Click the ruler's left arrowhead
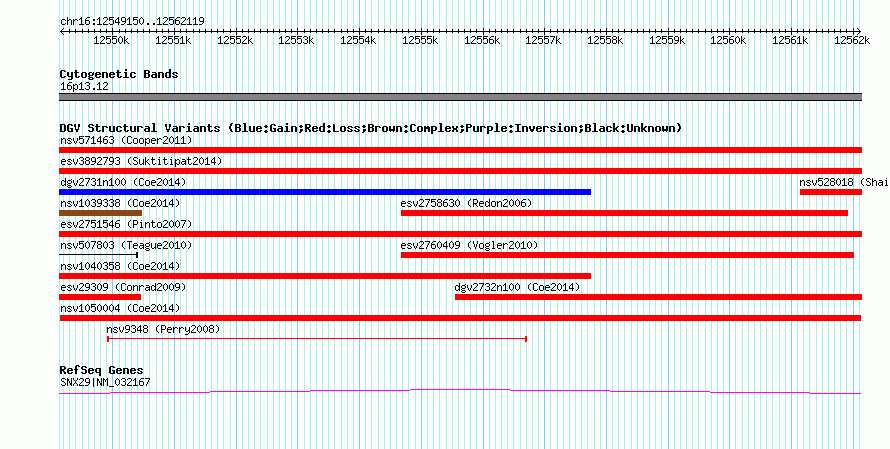This screenshot has width=890, height=449. point(62,31)
